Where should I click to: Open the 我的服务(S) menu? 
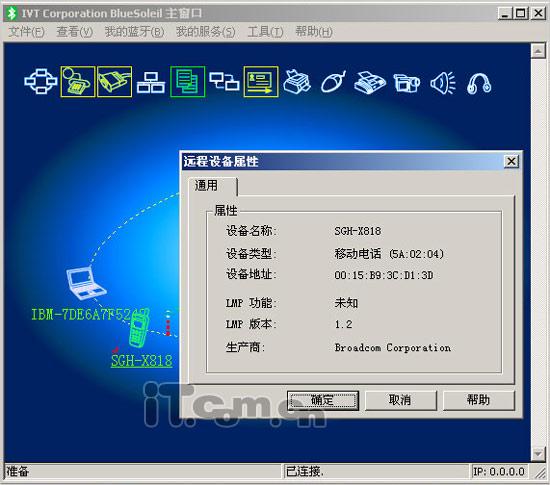206,32
